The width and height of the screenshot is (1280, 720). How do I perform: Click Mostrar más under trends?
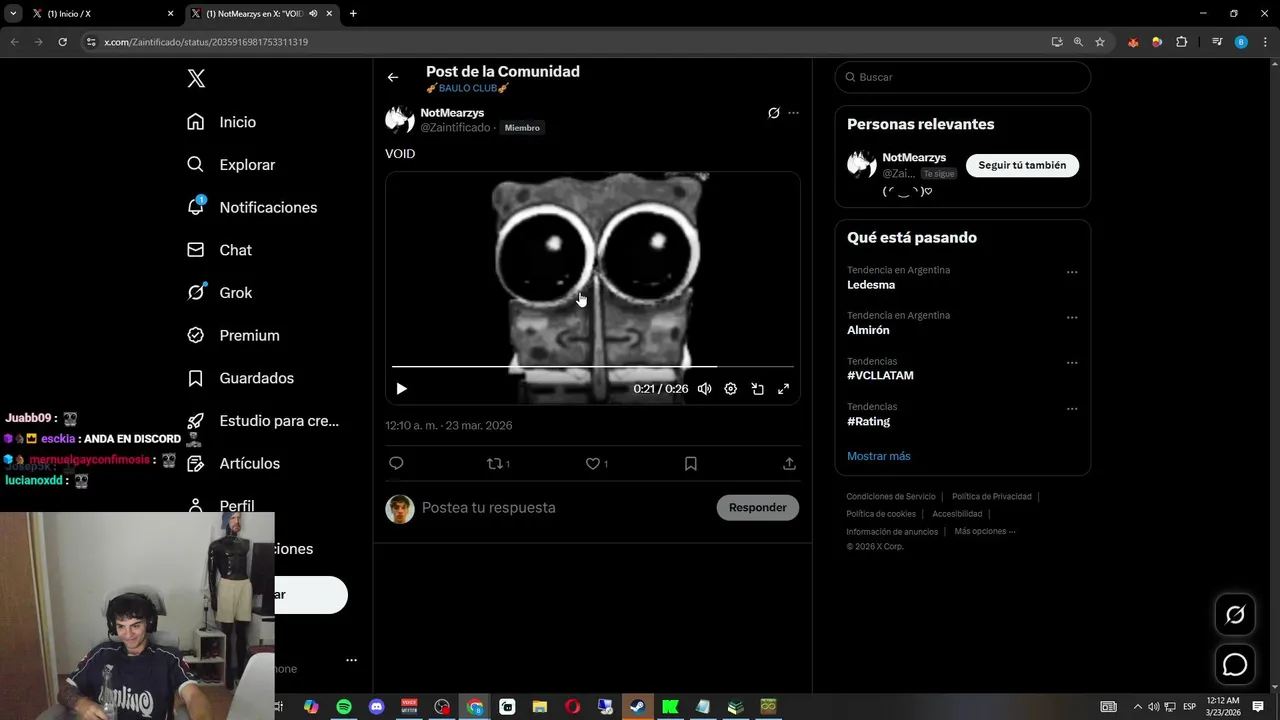click(x=878, y=456)
